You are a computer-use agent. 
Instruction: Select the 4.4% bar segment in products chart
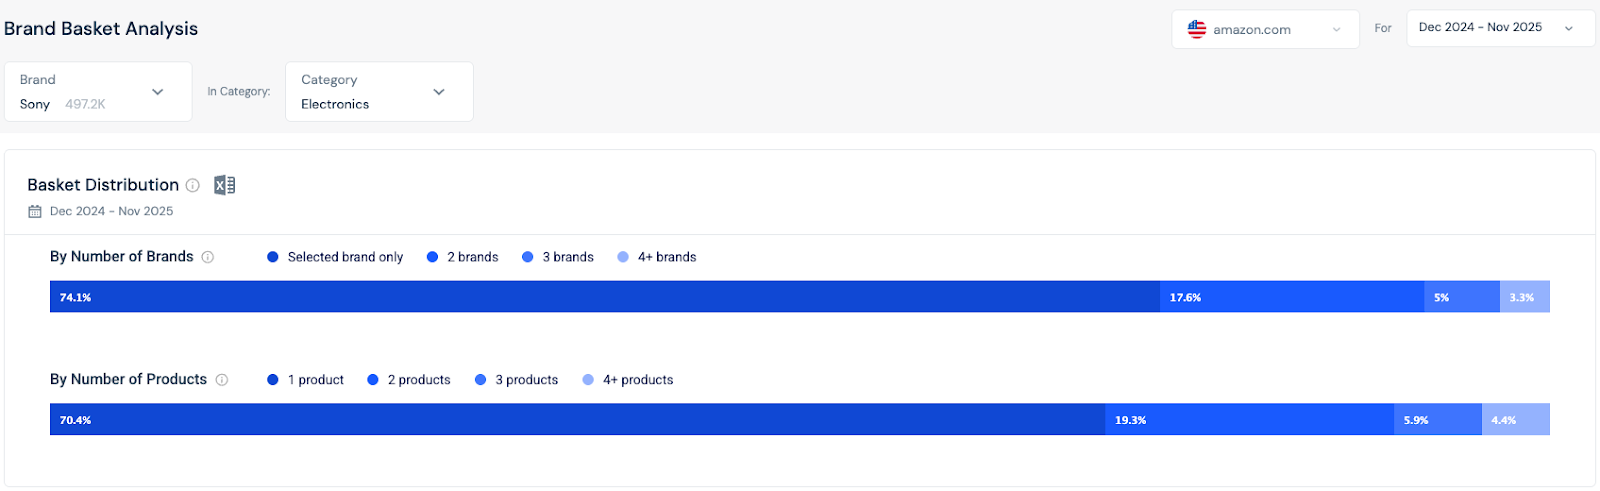point(1516,420)
